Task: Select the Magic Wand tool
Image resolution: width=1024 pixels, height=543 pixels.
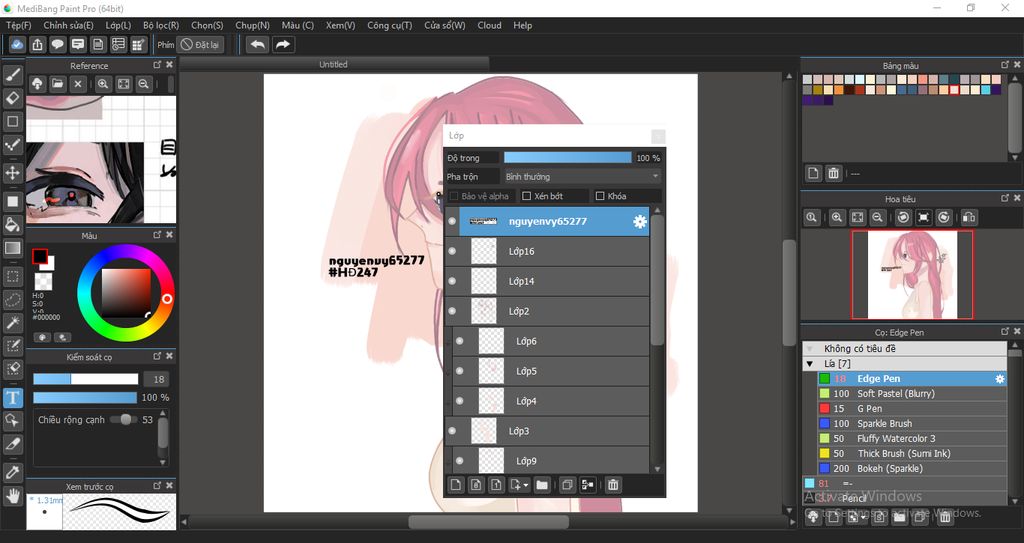Action: (x=12, y=322)
